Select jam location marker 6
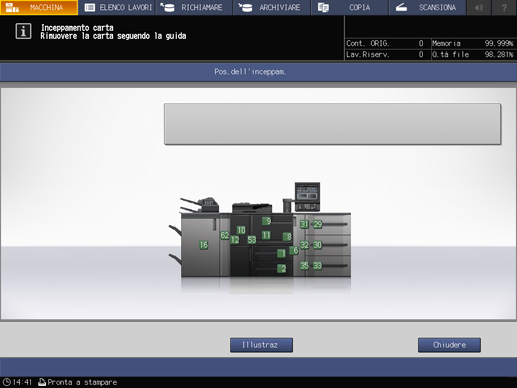Screen dimensions: 517x388 pyautogui.click(x=294, y=250)
